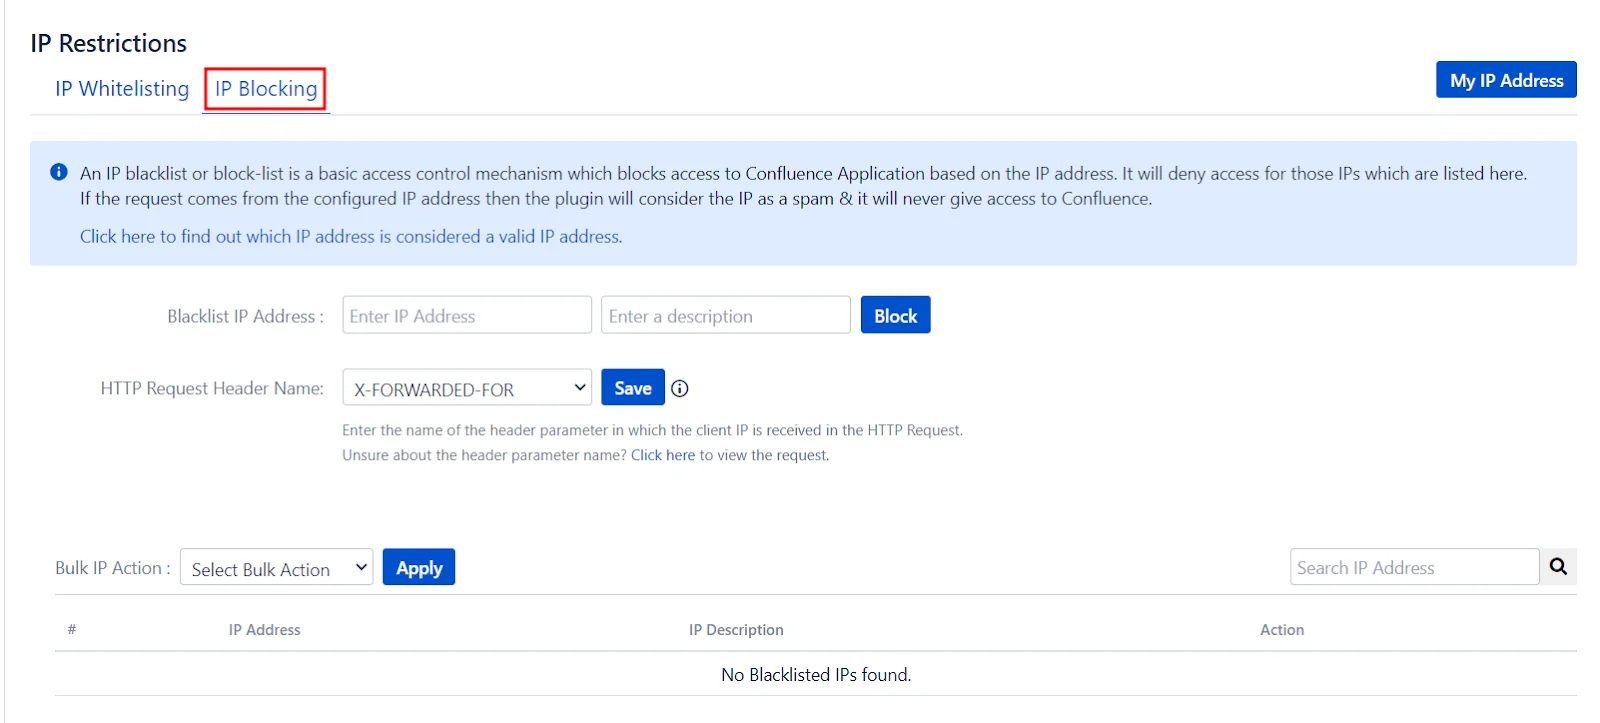
Task: Click info icon next to Save button
Action: 680,389
